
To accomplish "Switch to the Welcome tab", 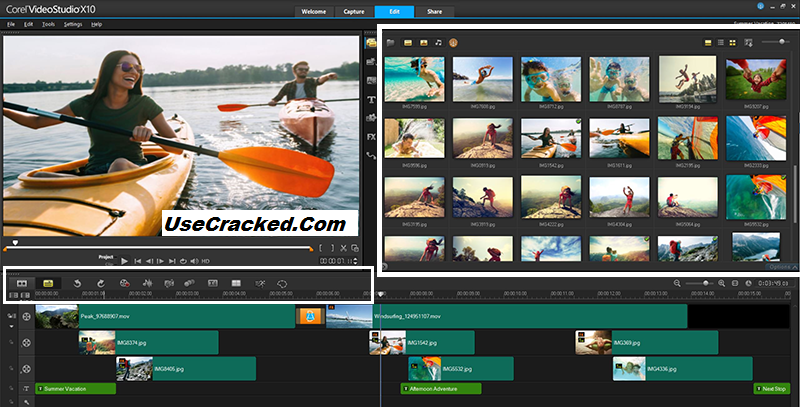I will [314, 12].
